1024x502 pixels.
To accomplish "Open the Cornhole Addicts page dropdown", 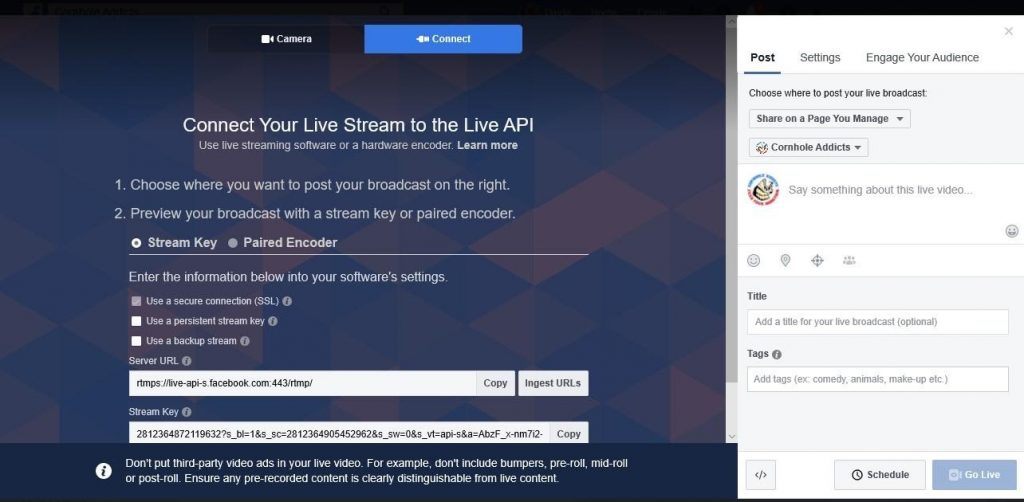I will [x=808, y=148].
